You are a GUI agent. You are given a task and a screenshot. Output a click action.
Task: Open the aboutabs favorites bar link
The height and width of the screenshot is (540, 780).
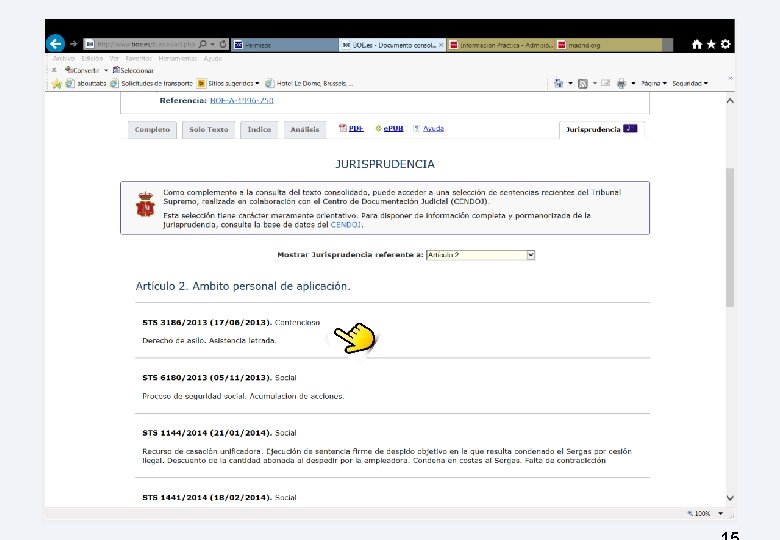coord(86,84)
